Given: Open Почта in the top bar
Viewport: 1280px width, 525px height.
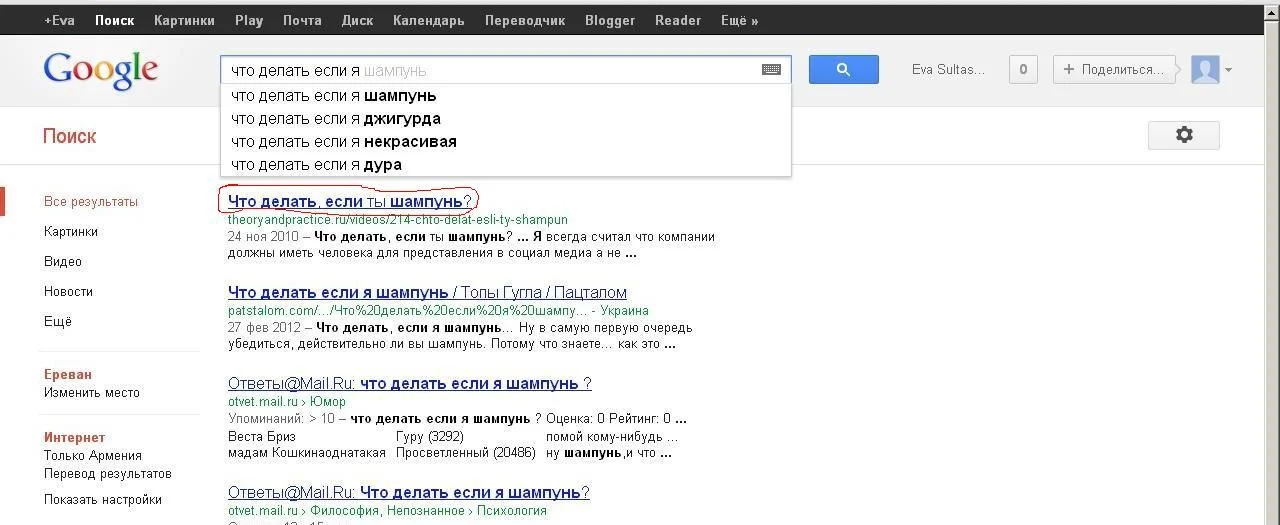Looking at the screenshot, I should [302, 20].
